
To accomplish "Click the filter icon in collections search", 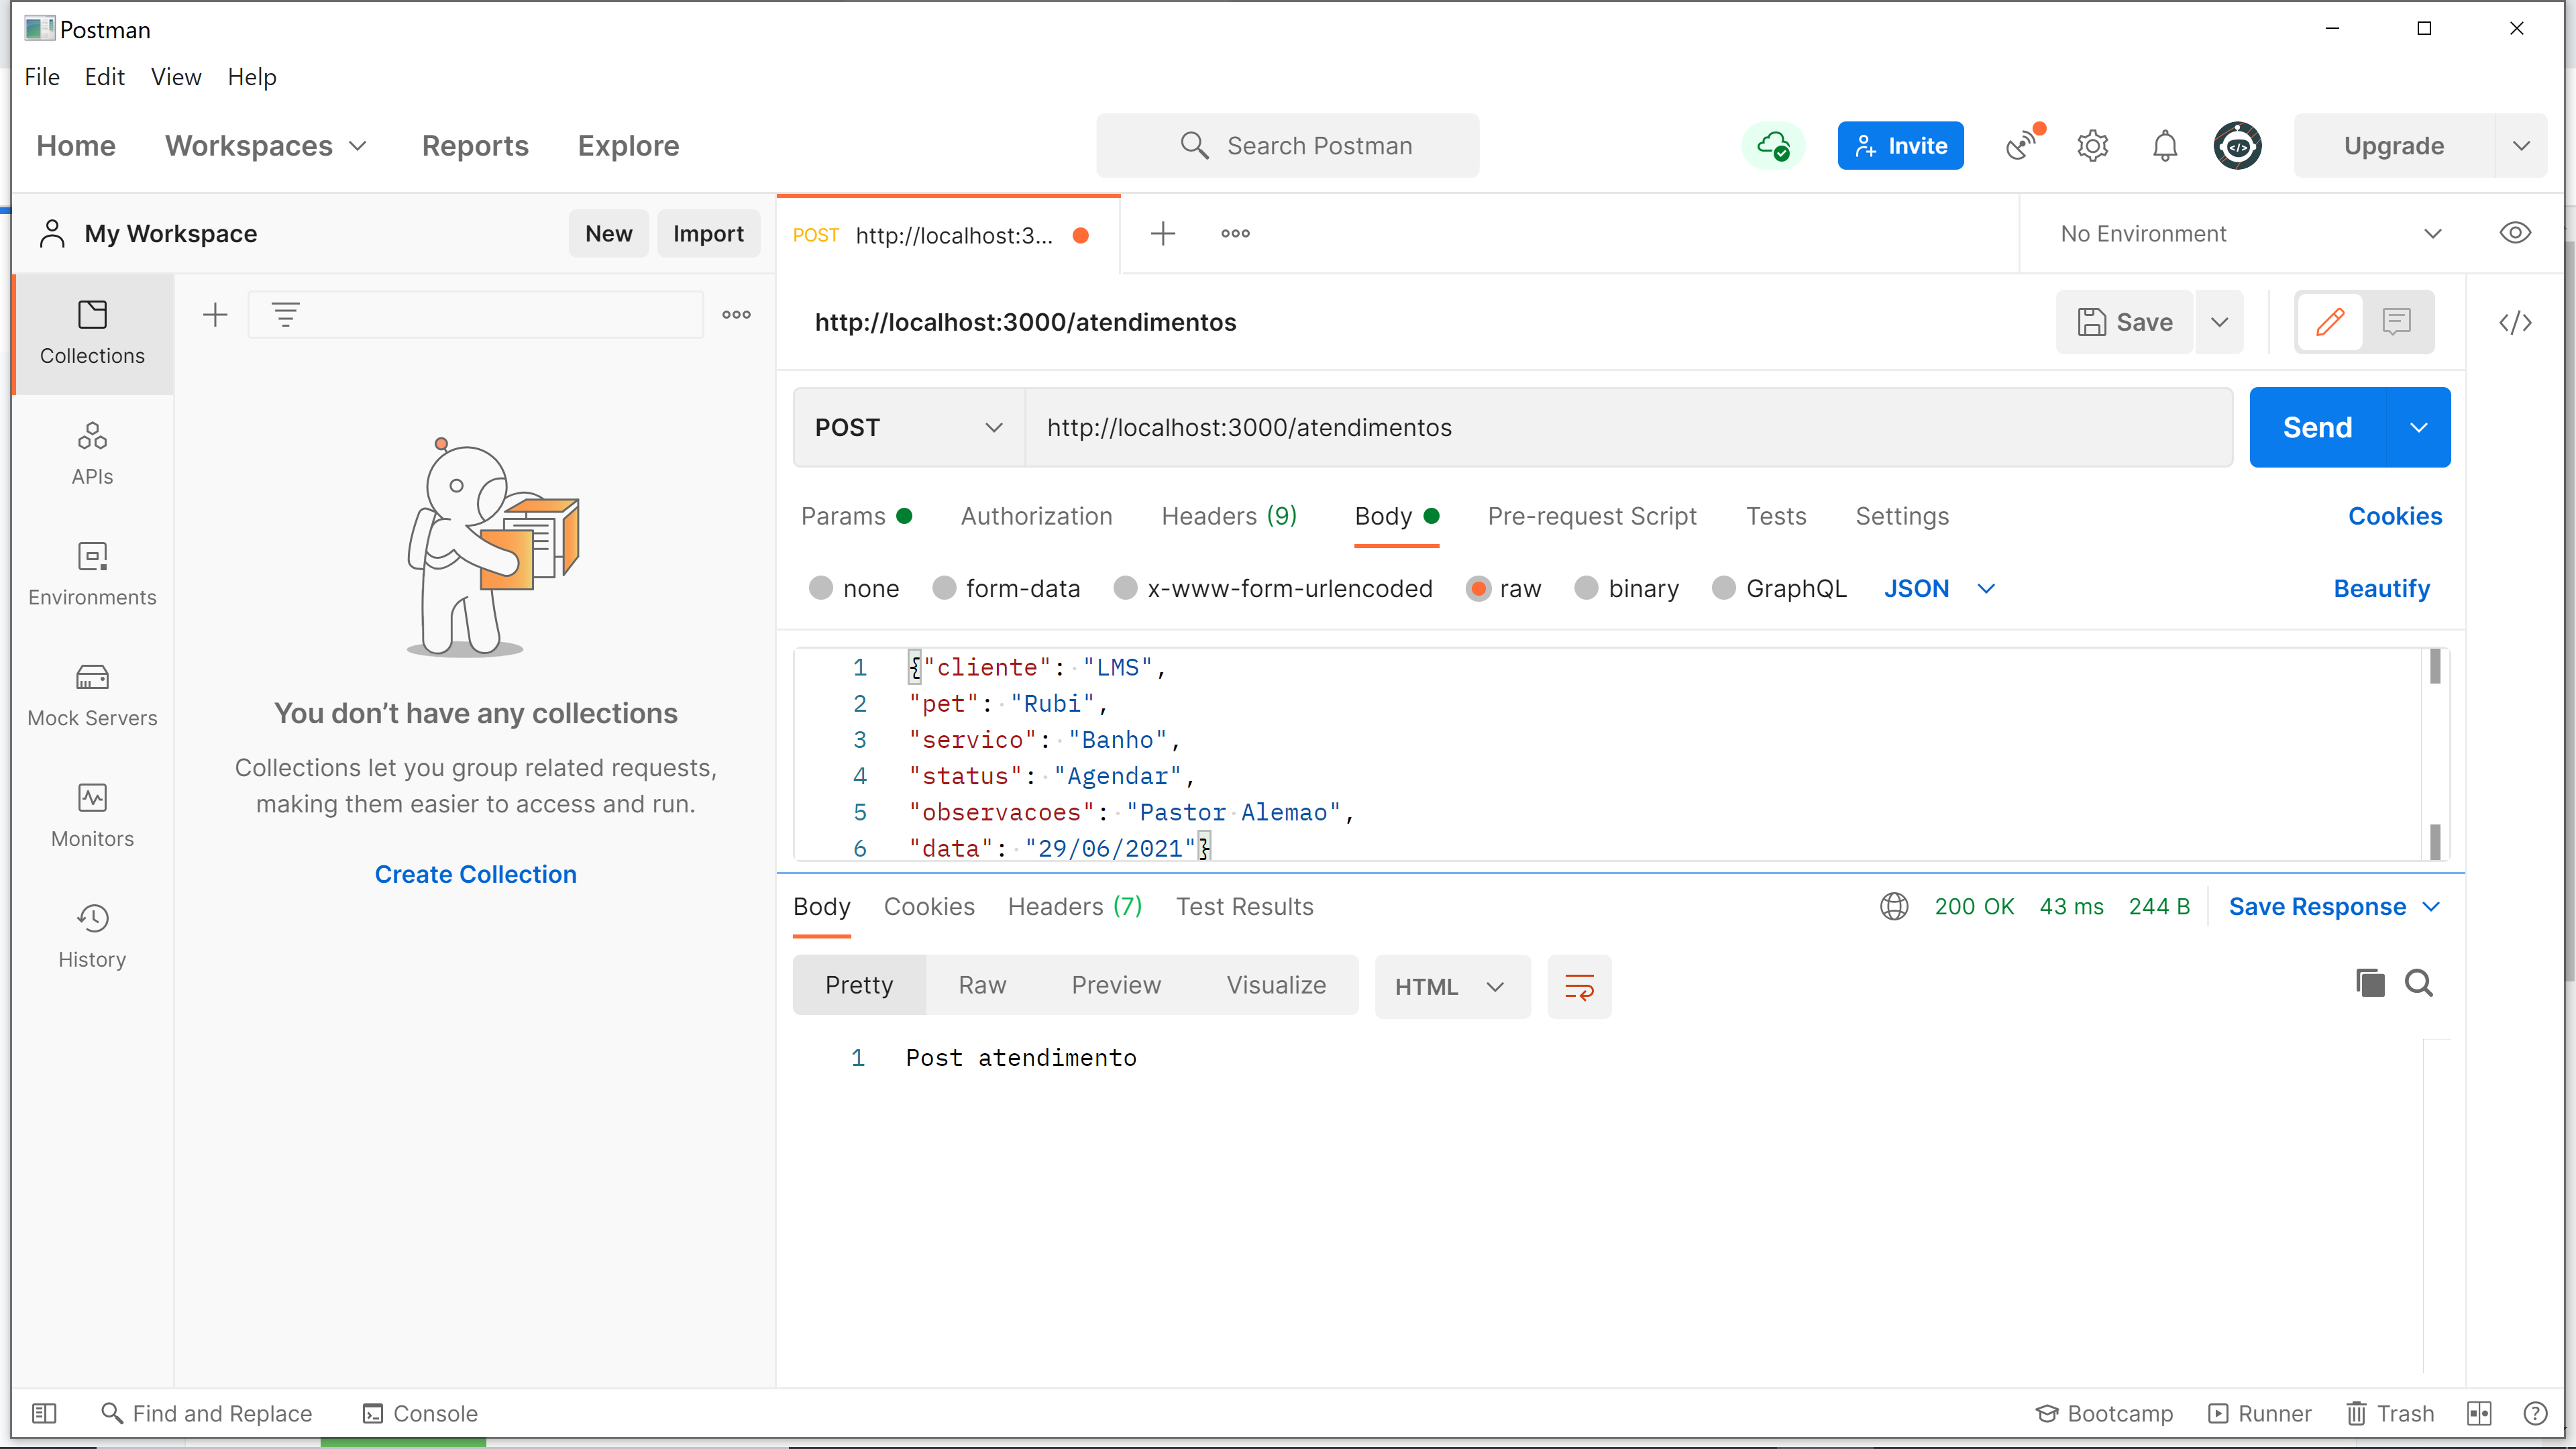I will click(286, 315).
